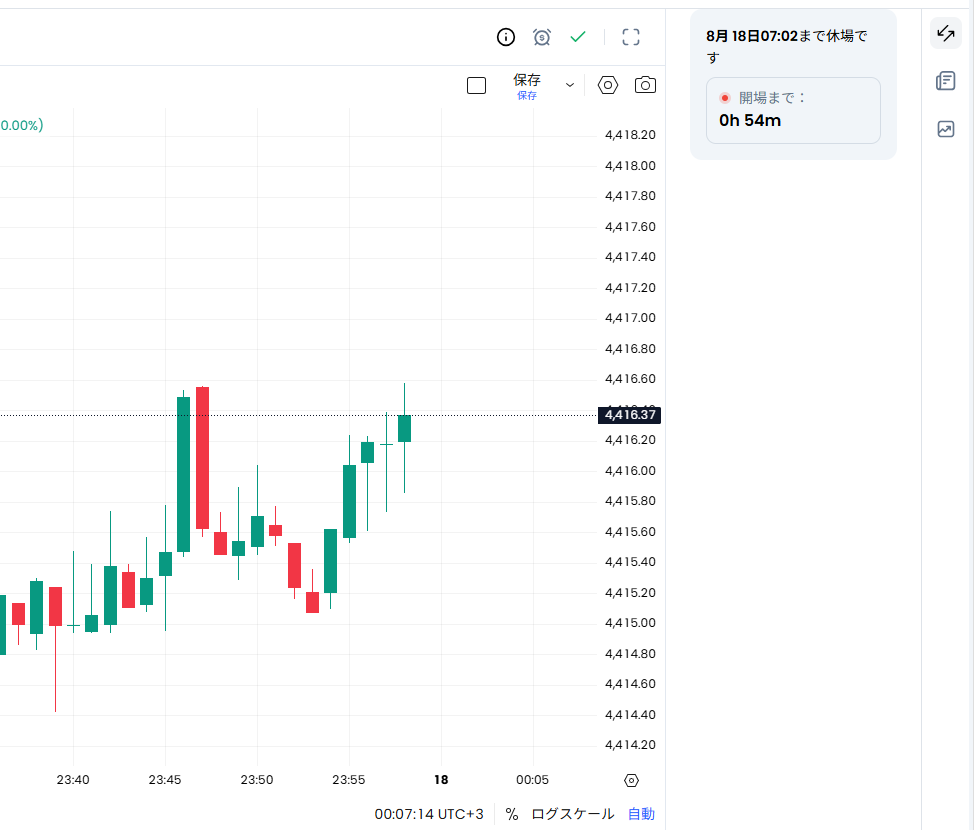
Task: Take a chart snapshot with camera icon
Action: pos(645,85)
